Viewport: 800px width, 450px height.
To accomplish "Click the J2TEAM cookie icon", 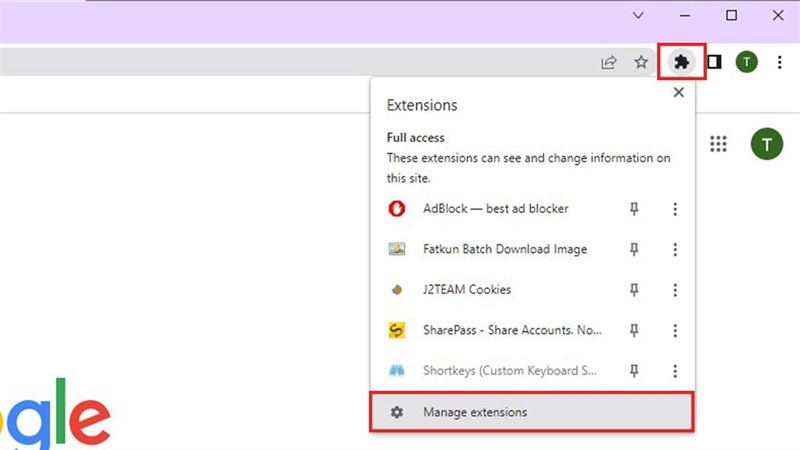I will pyautogui.click(x=397, y=290).
